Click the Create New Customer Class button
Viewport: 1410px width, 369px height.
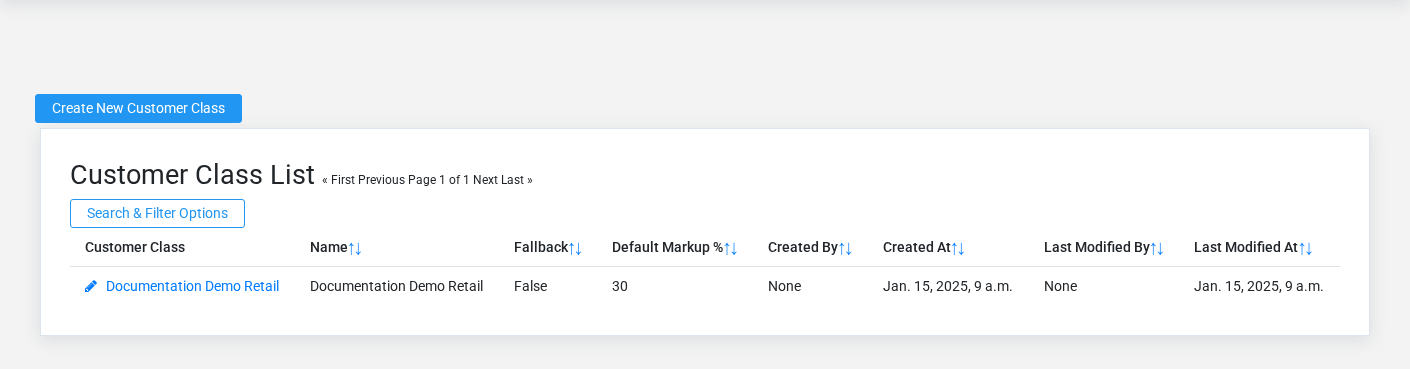point(138,108)
